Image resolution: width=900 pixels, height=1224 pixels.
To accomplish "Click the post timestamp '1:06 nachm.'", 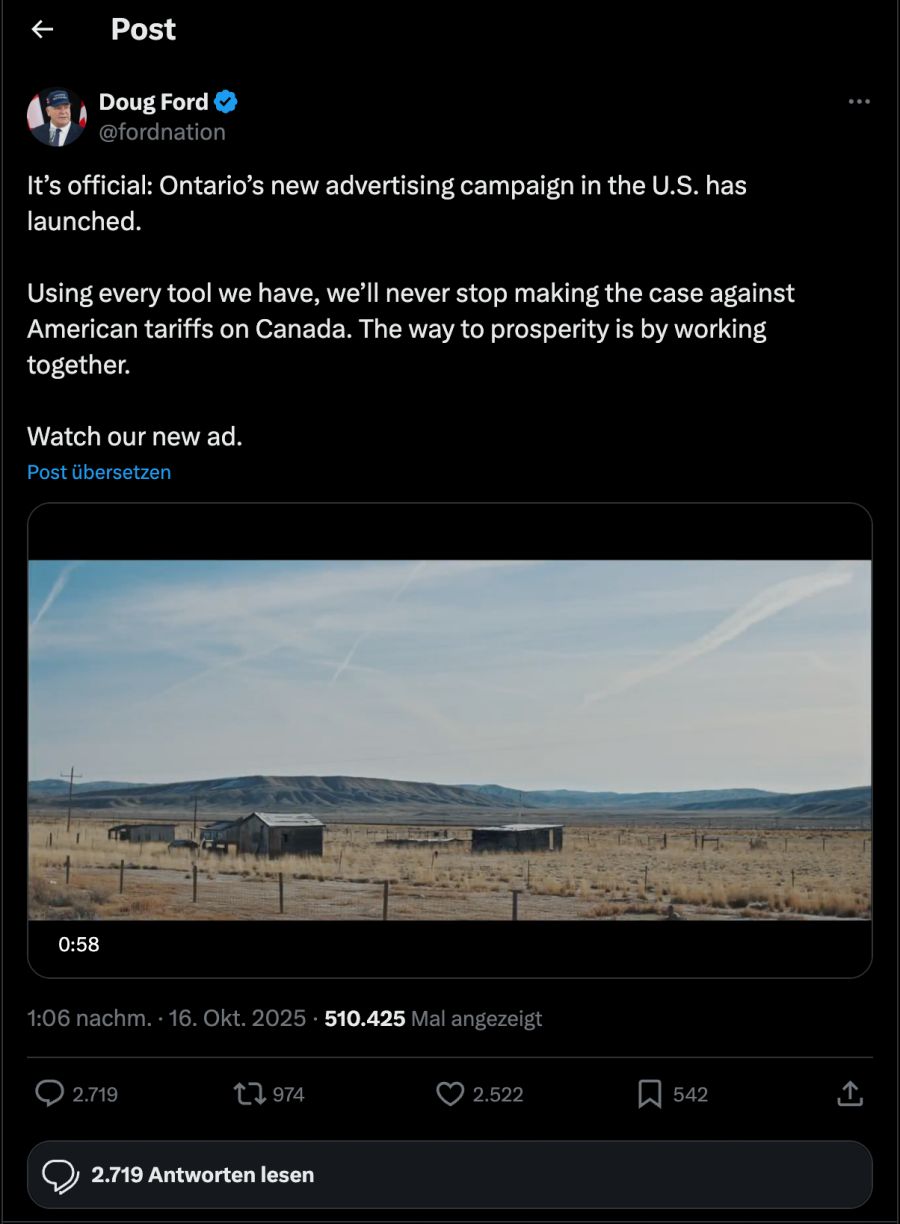I will (89, 1019).
